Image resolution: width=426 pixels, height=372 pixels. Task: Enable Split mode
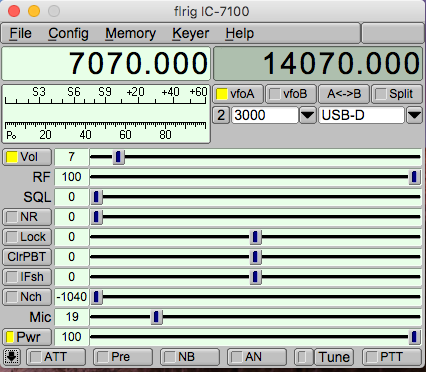(x=397, y=94)
